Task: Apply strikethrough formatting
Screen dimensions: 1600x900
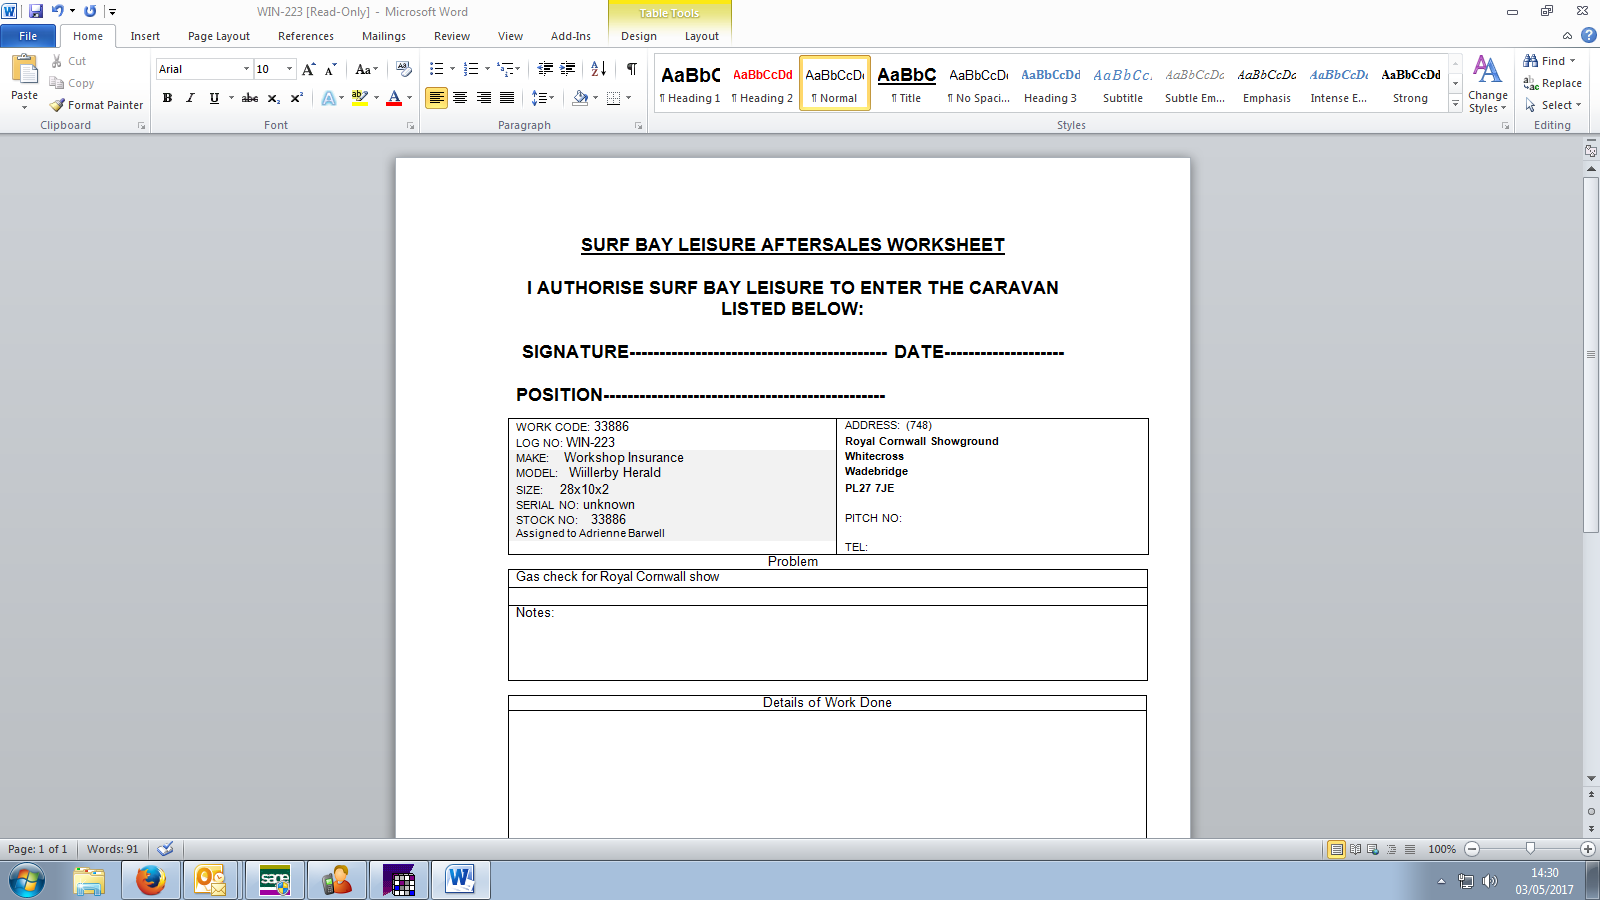Action: [x=250, y=98]
